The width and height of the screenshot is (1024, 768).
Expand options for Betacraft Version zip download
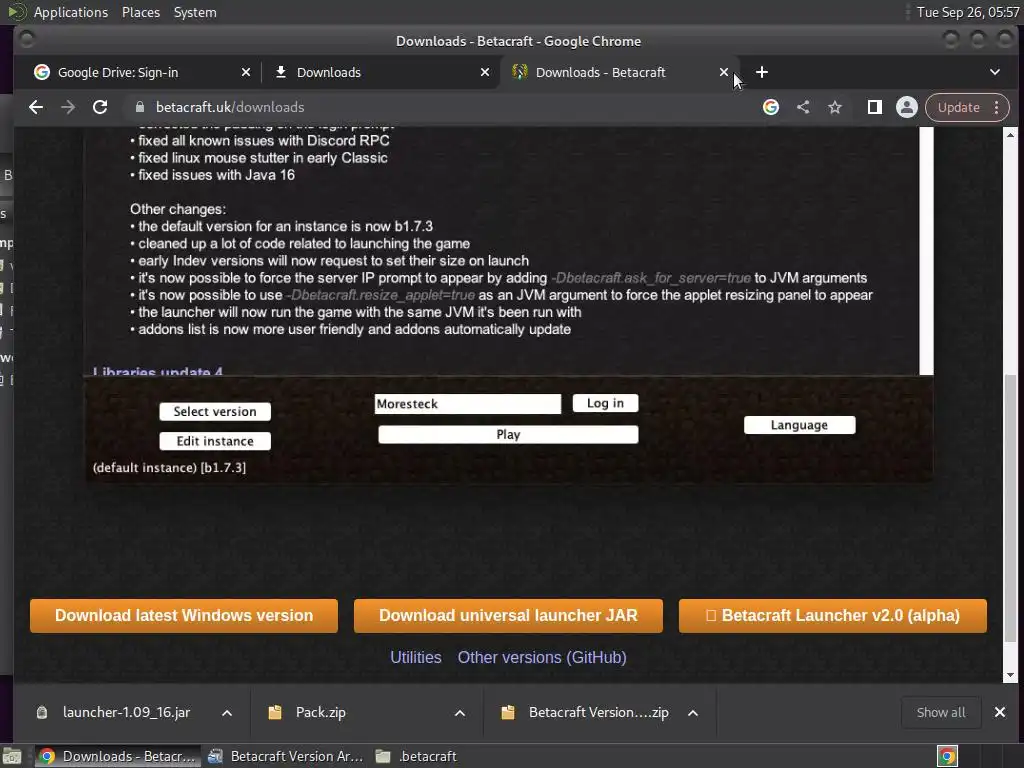tap(693, 712)
